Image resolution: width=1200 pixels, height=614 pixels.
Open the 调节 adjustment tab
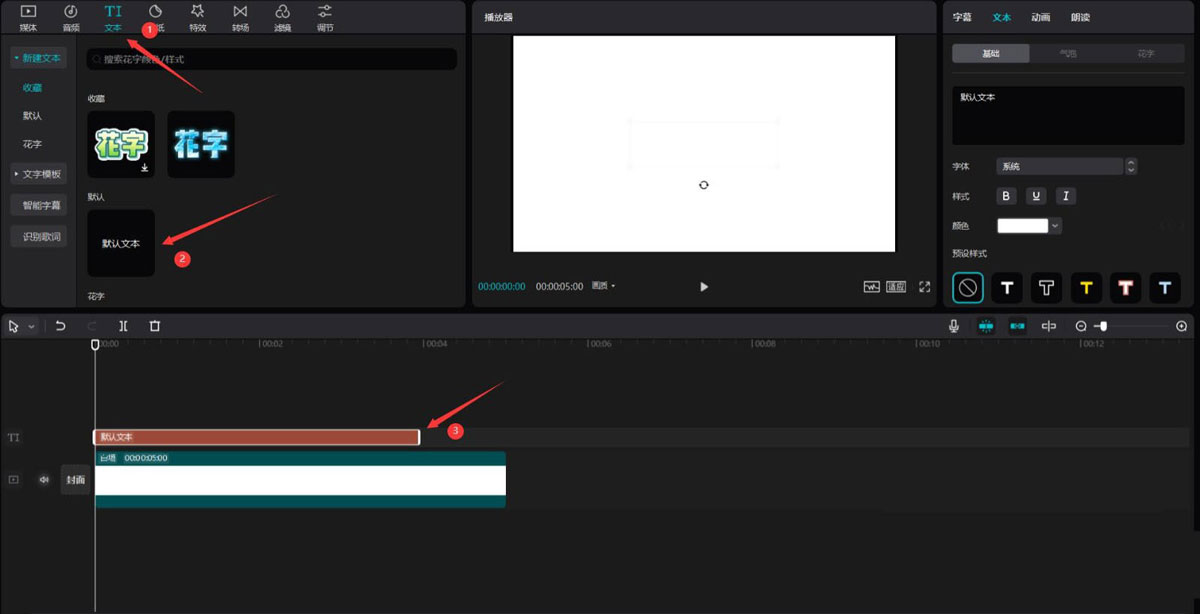pos(325,17)
